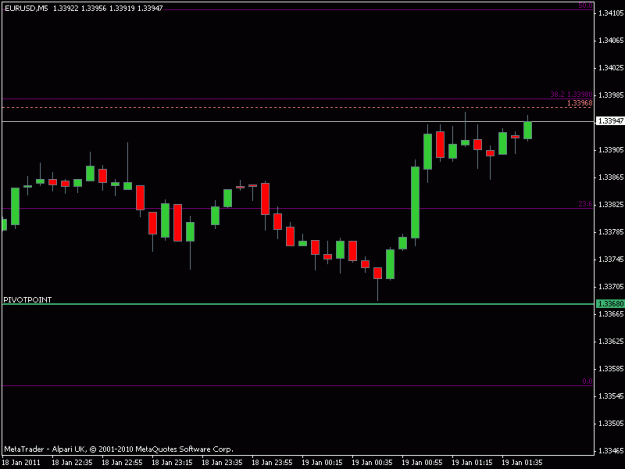Click the 1.33865 price scale value

[x=611, y=177]
